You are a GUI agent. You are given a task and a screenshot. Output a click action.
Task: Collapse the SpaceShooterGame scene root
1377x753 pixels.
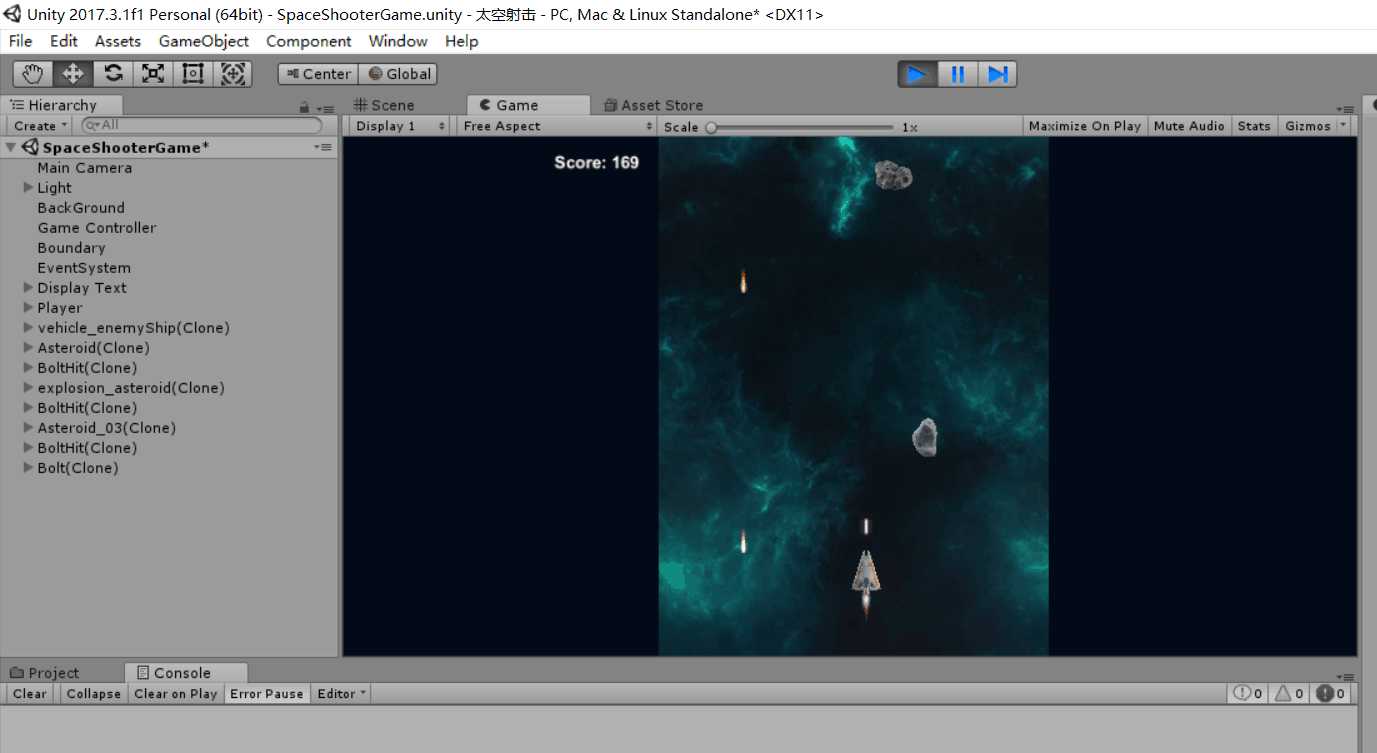[11, 148]
